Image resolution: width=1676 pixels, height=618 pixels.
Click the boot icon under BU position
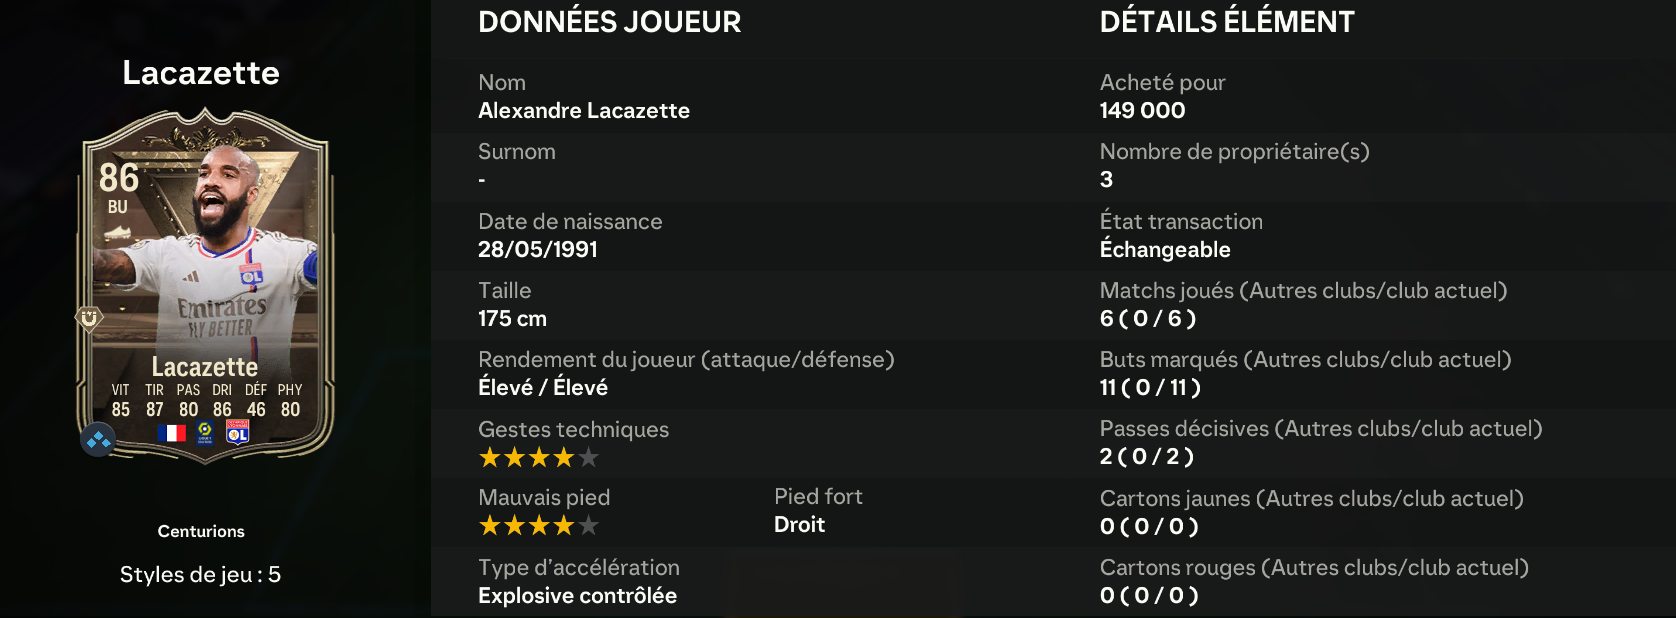118,234
